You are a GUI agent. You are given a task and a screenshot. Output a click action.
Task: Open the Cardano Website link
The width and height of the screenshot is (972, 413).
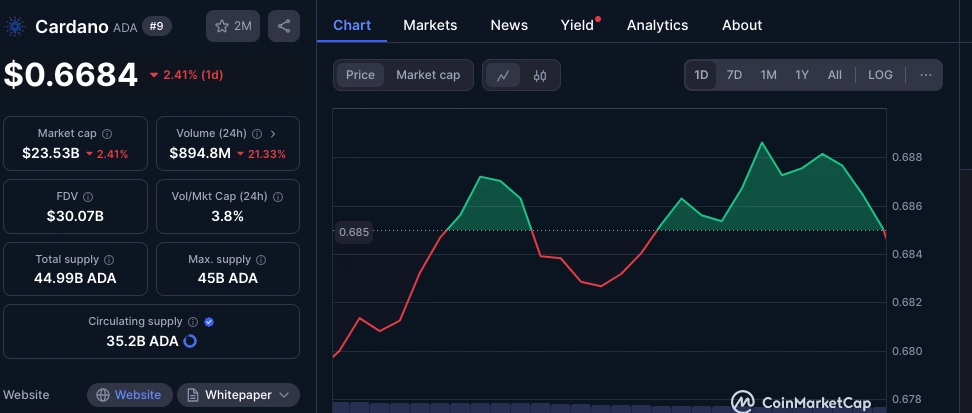(x=128, y=395)
